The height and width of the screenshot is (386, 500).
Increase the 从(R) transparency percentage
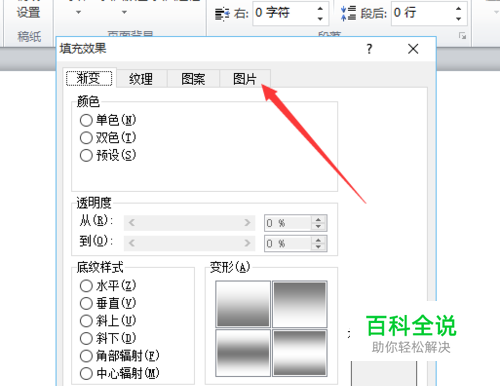point(319,220)
